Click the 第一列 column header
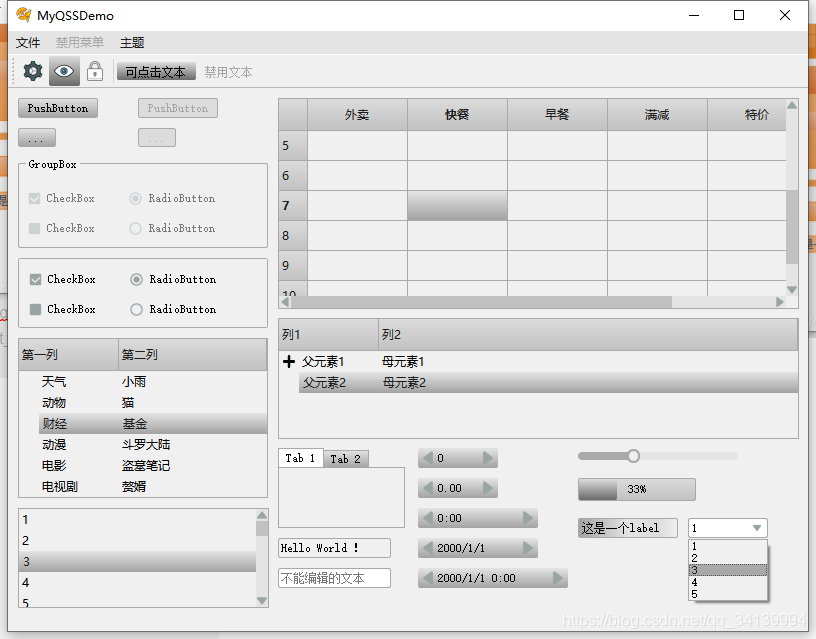This screenshot has width=816, height=639. click(68, 355)
